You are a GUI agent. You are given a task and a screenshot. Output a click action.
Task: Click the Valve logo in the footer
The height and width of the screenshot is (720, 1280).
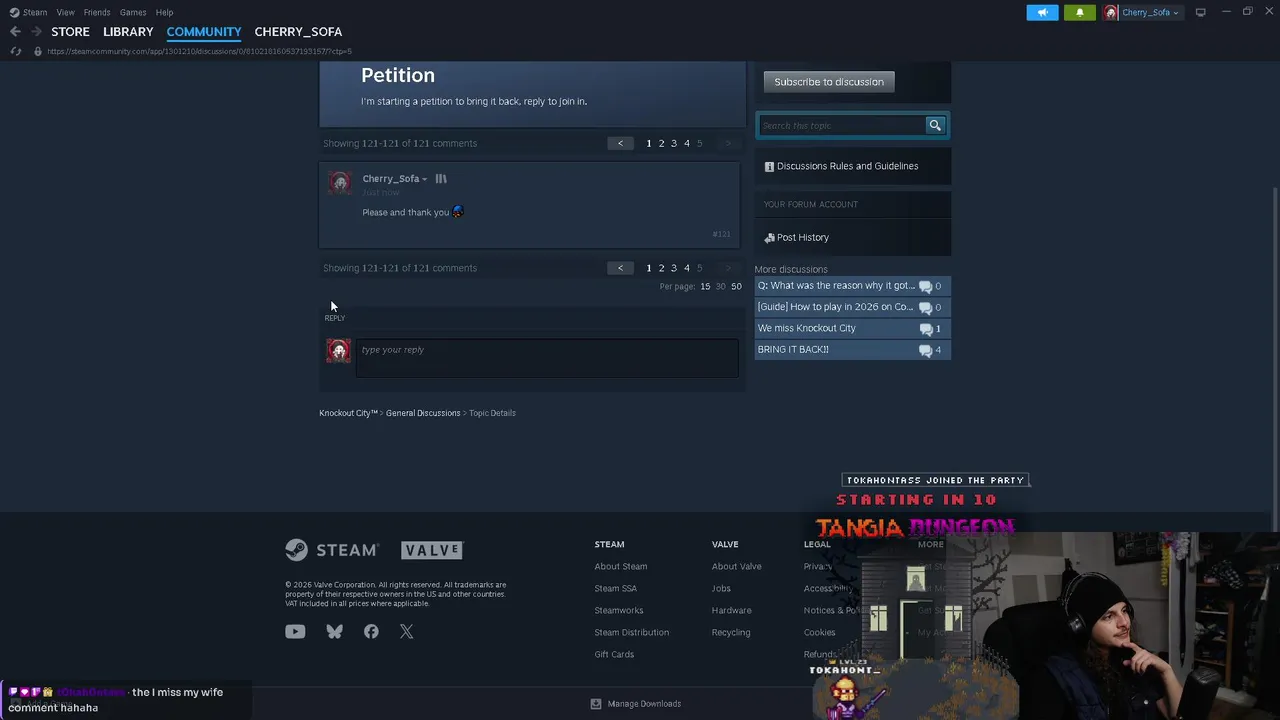click(432, 550)
